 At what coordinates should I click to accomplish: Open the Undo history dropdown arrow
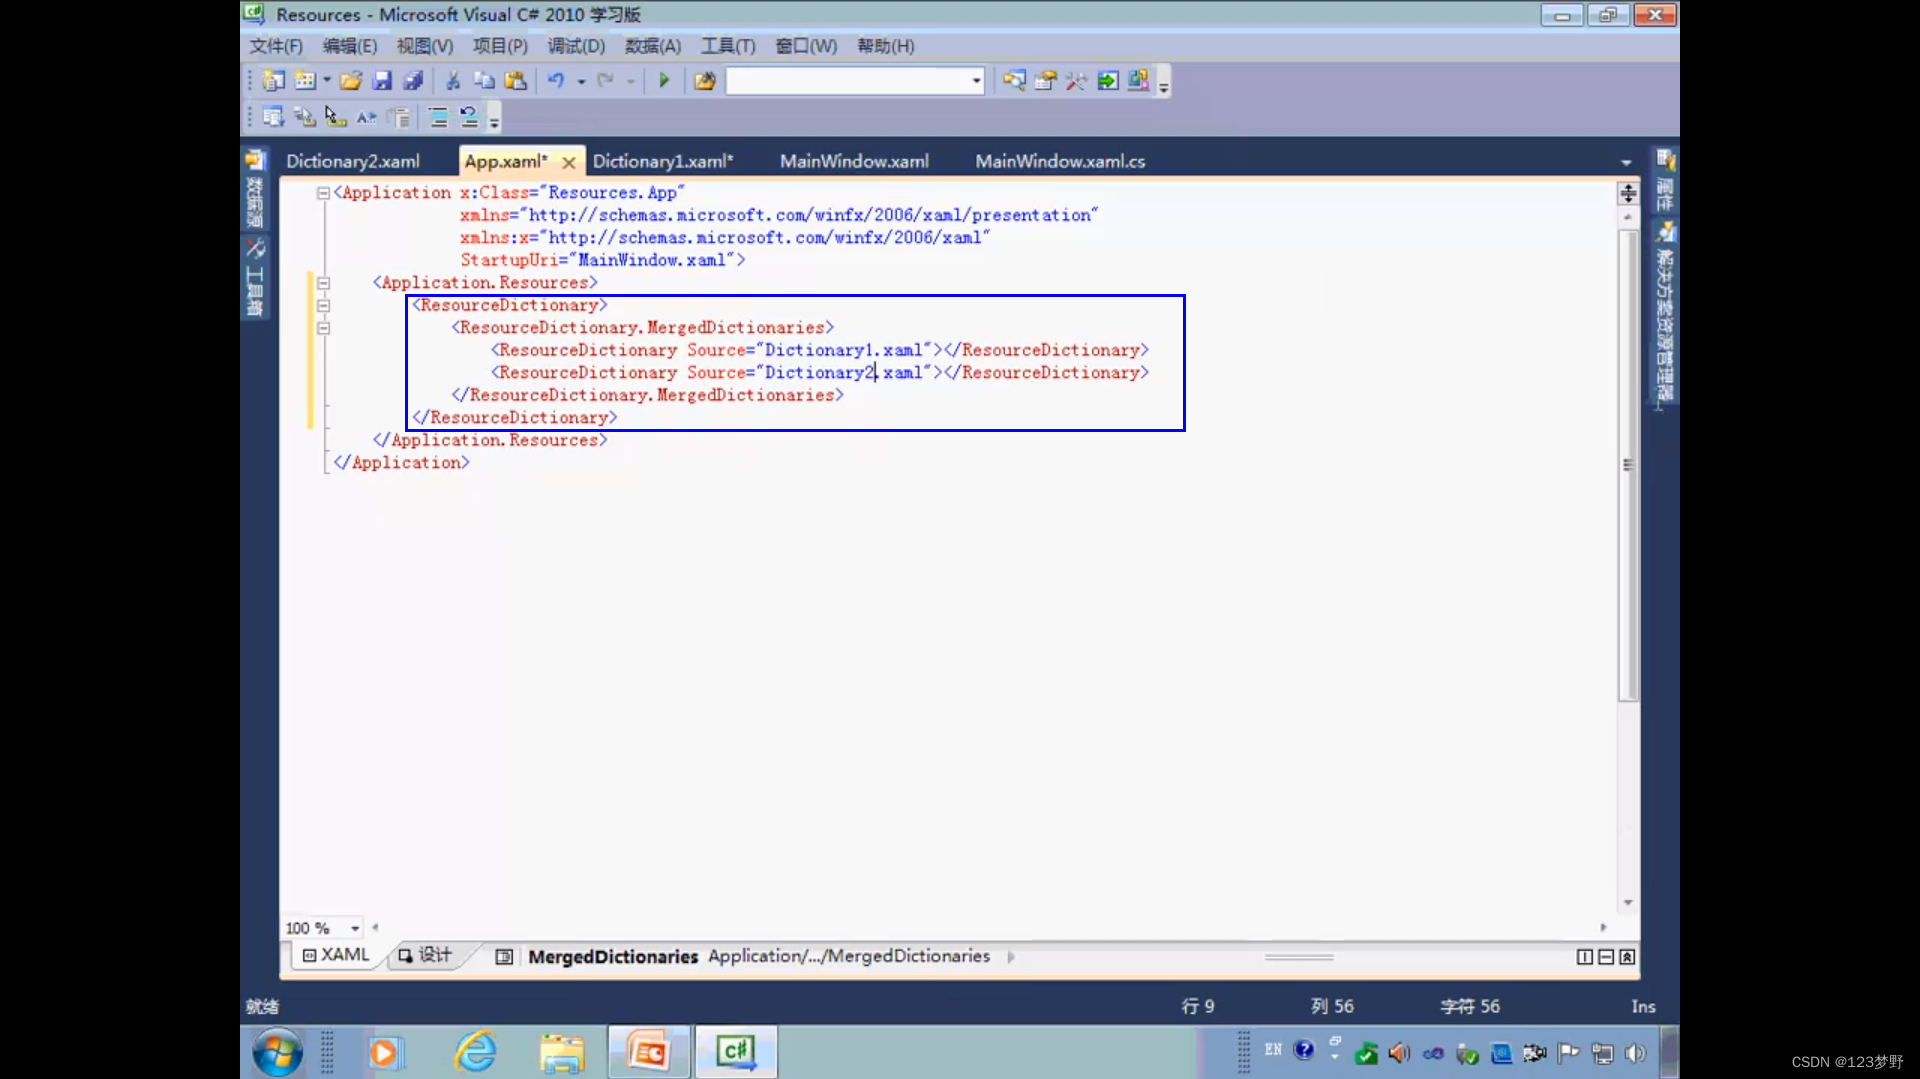pyautogui.click(x=581, y=81)
